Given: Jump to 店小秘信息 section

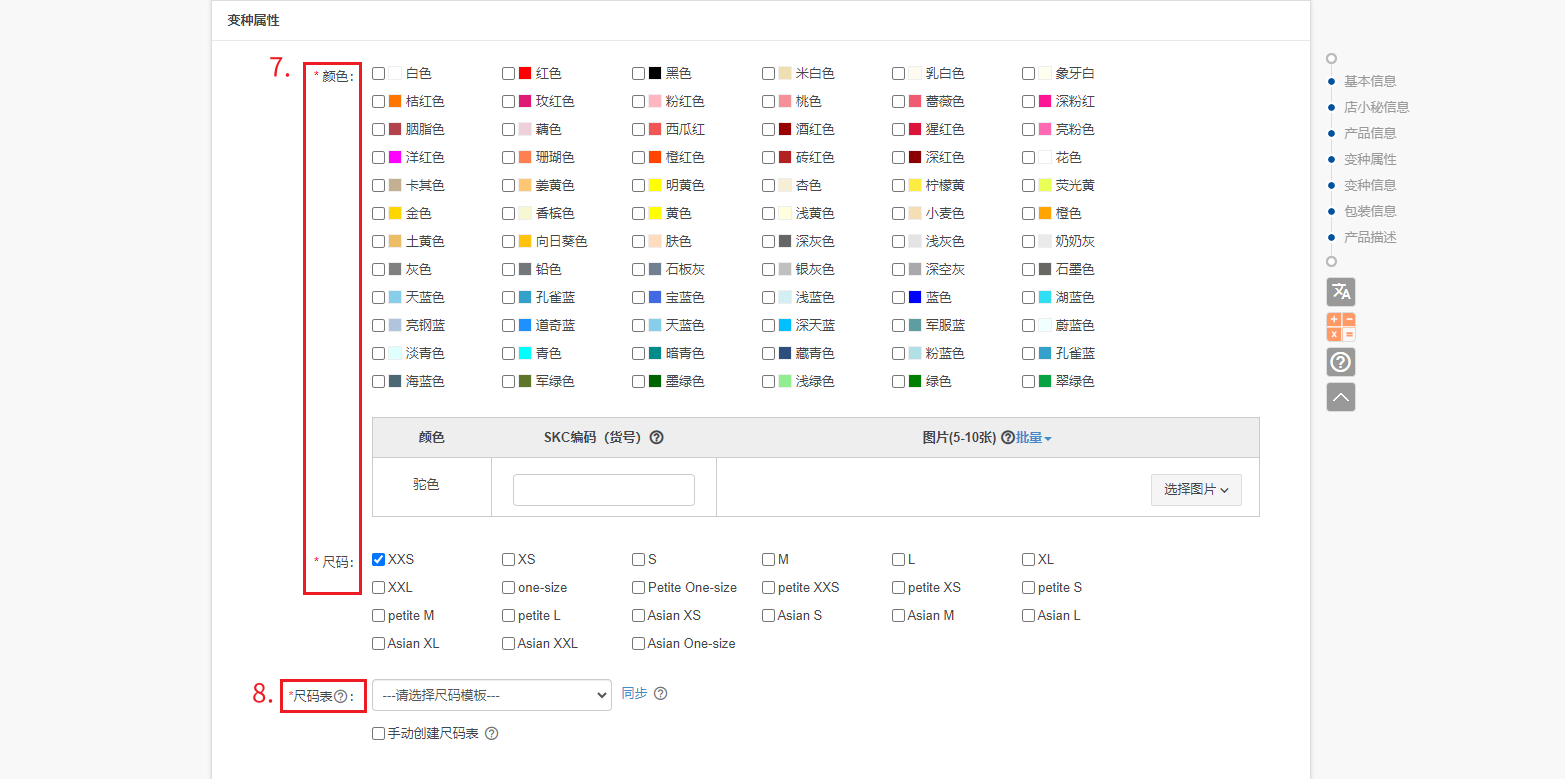Looking at the screenshot, I should tap(1376, 107).
